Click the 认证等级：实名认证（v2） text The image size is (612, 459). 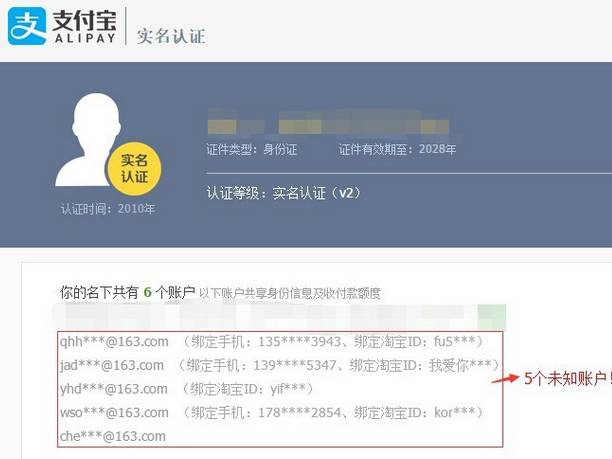tap(284, 193)
